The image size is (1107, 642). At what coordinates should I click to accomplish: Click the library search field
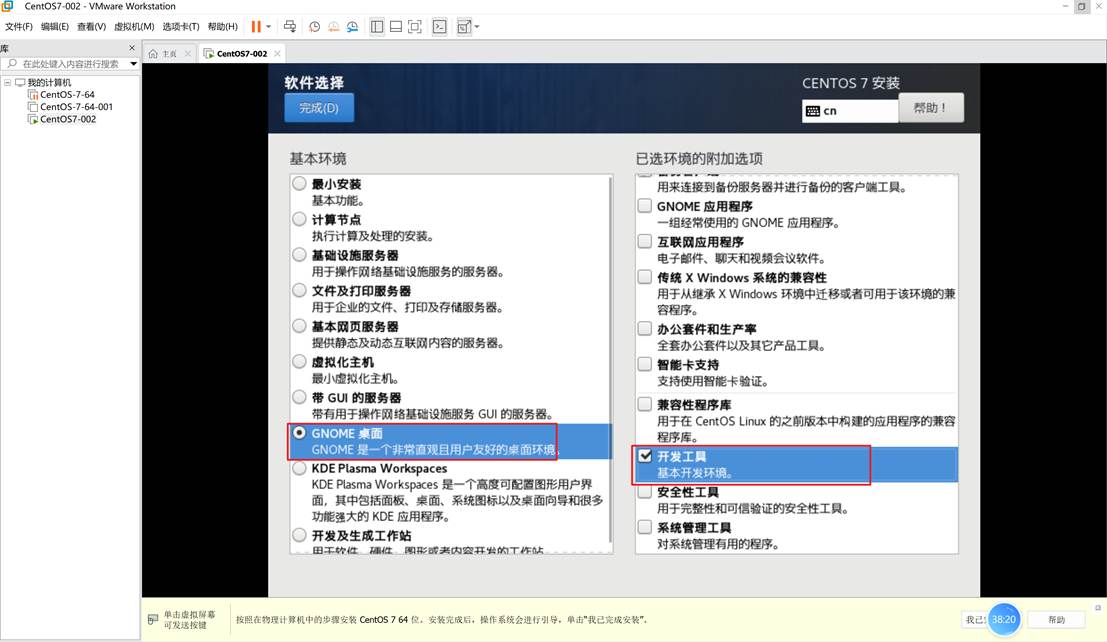(x=69, y=64)
